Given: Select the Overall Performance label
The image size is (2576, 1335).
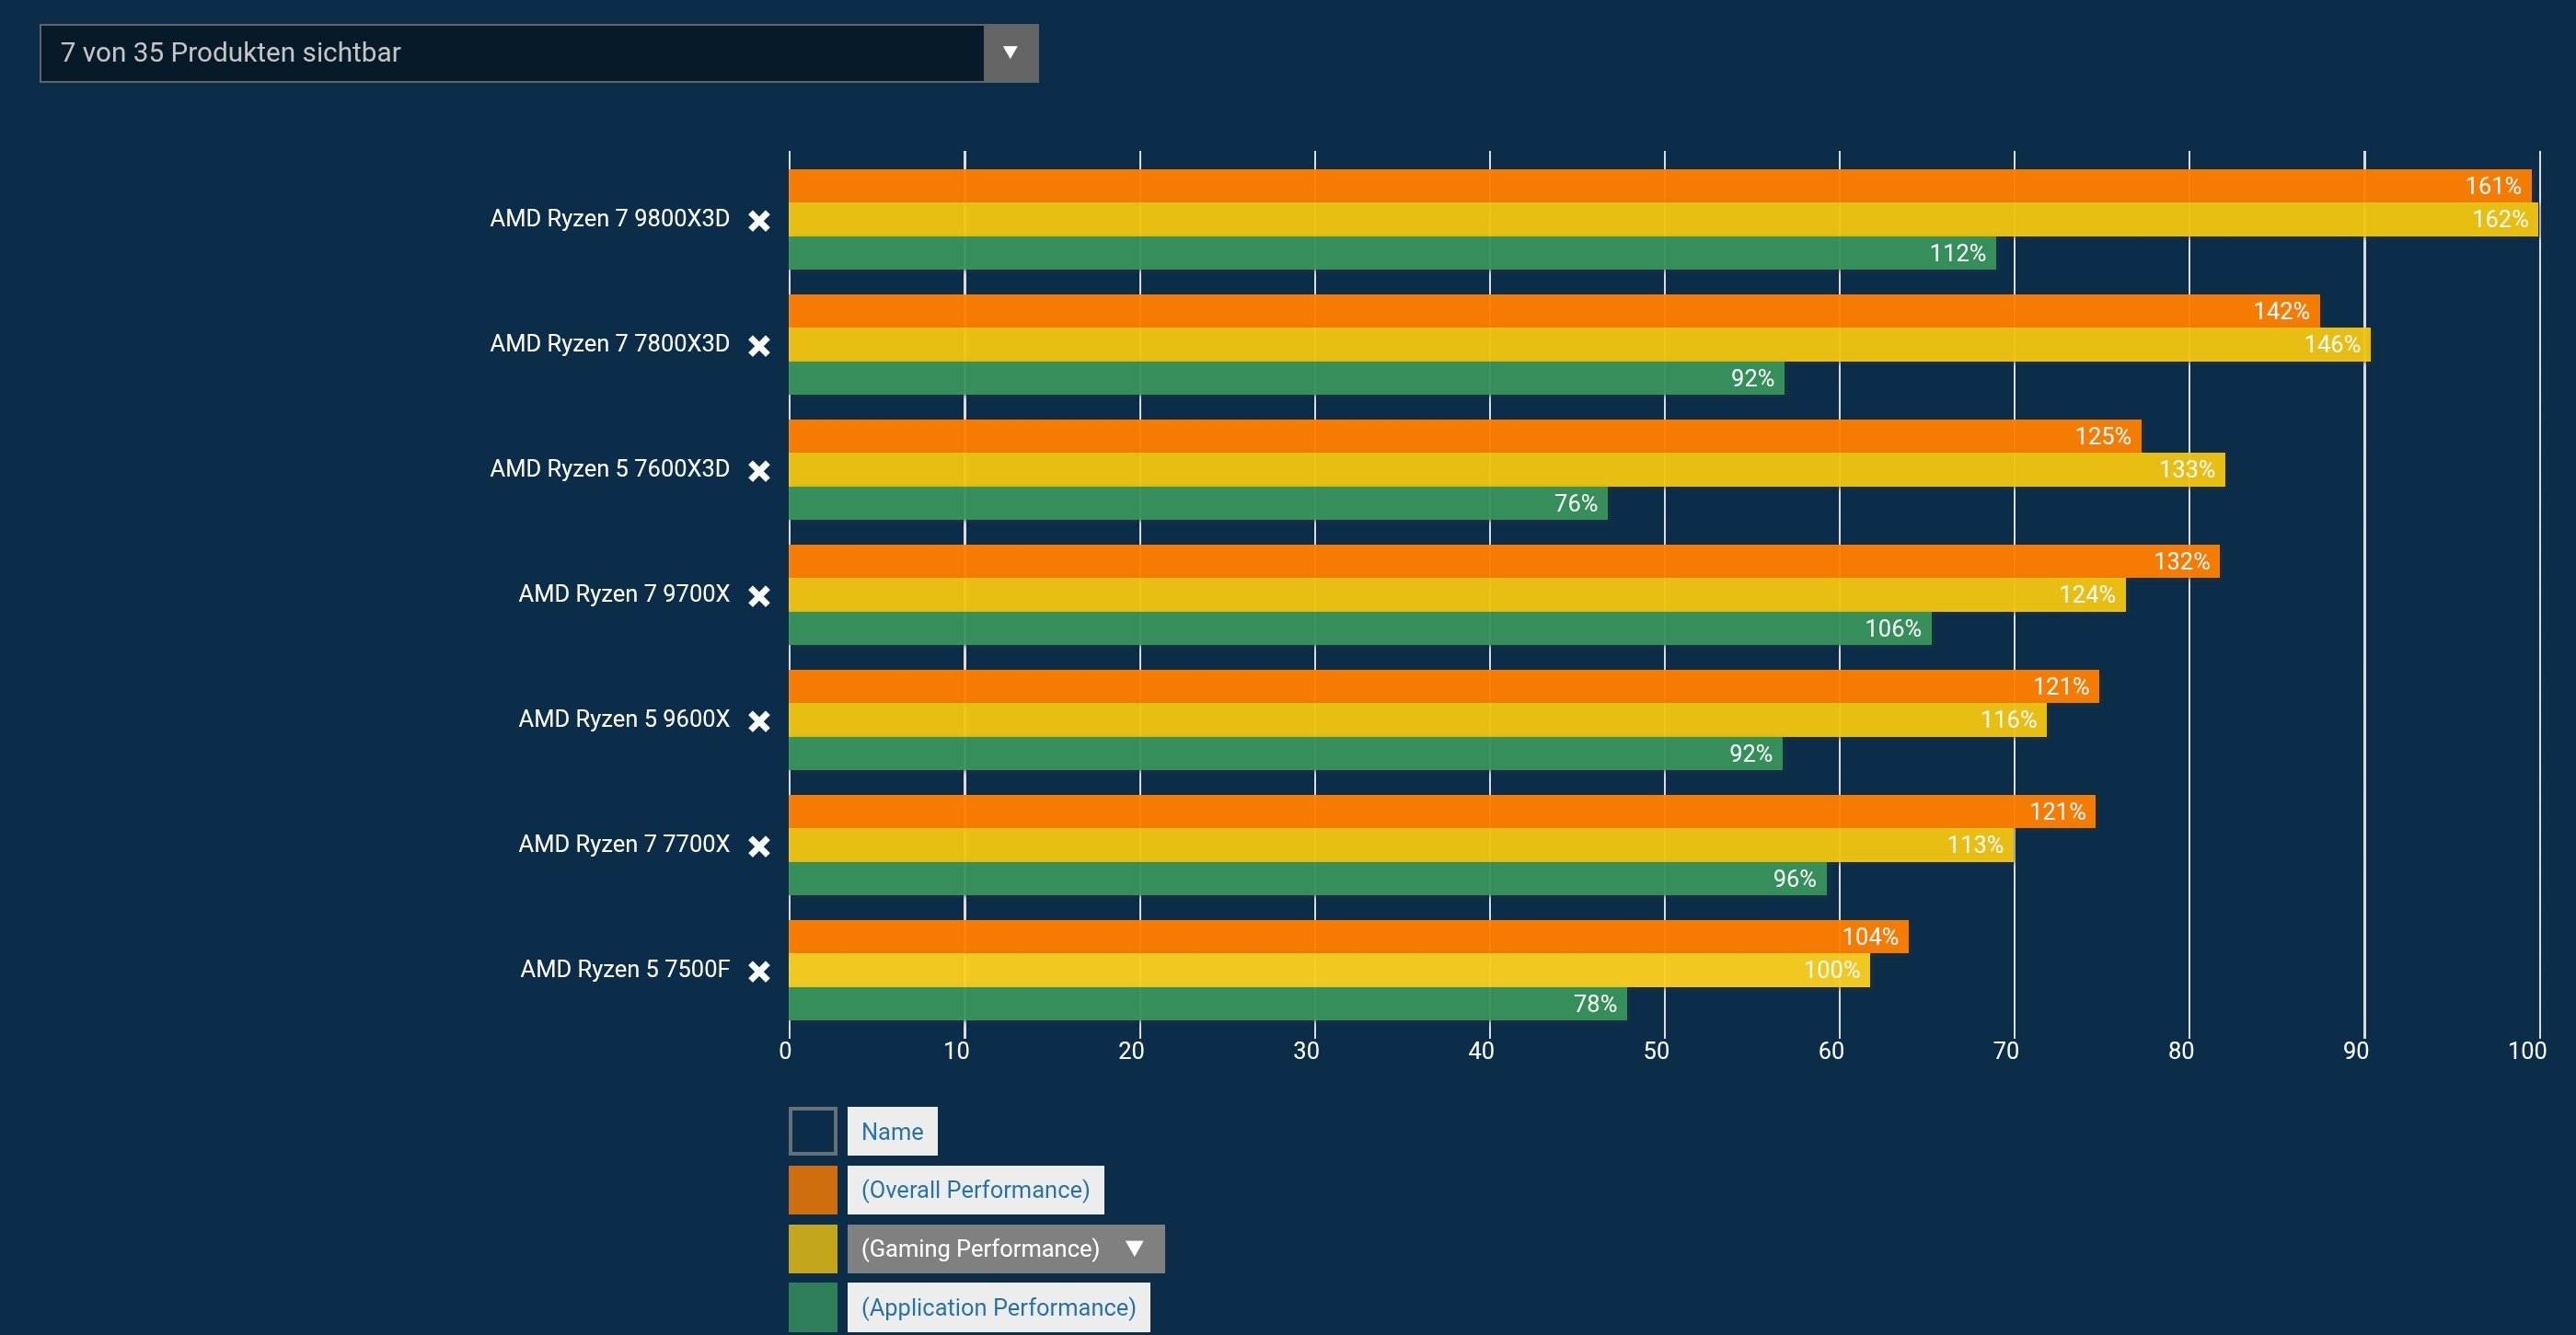Looking at the screenshot, I should tap(975, 1190).
